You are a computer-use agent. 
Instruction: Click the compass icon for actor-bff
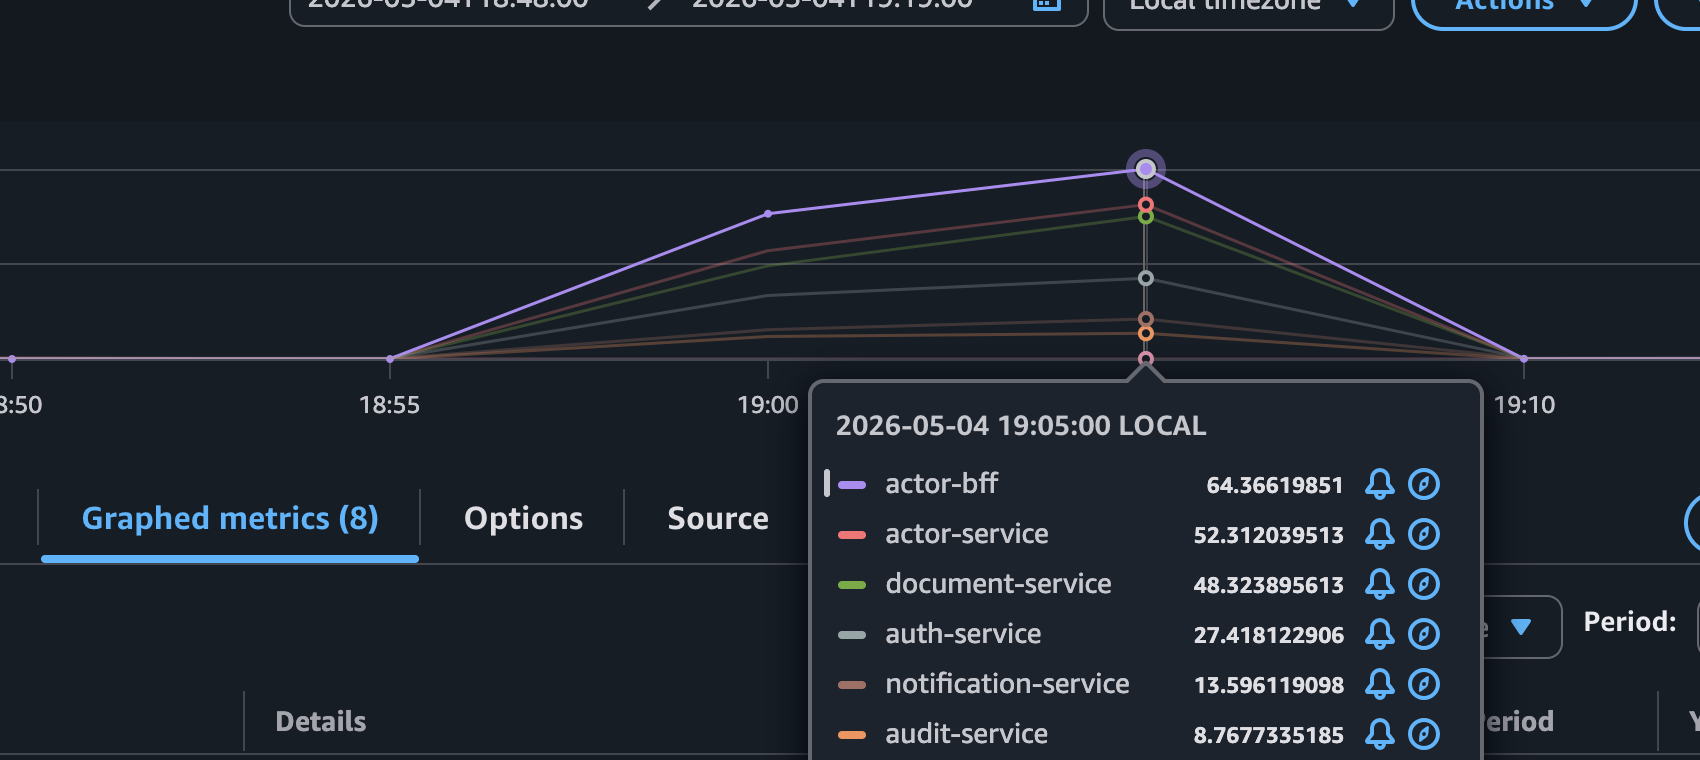coord(1424,484)
